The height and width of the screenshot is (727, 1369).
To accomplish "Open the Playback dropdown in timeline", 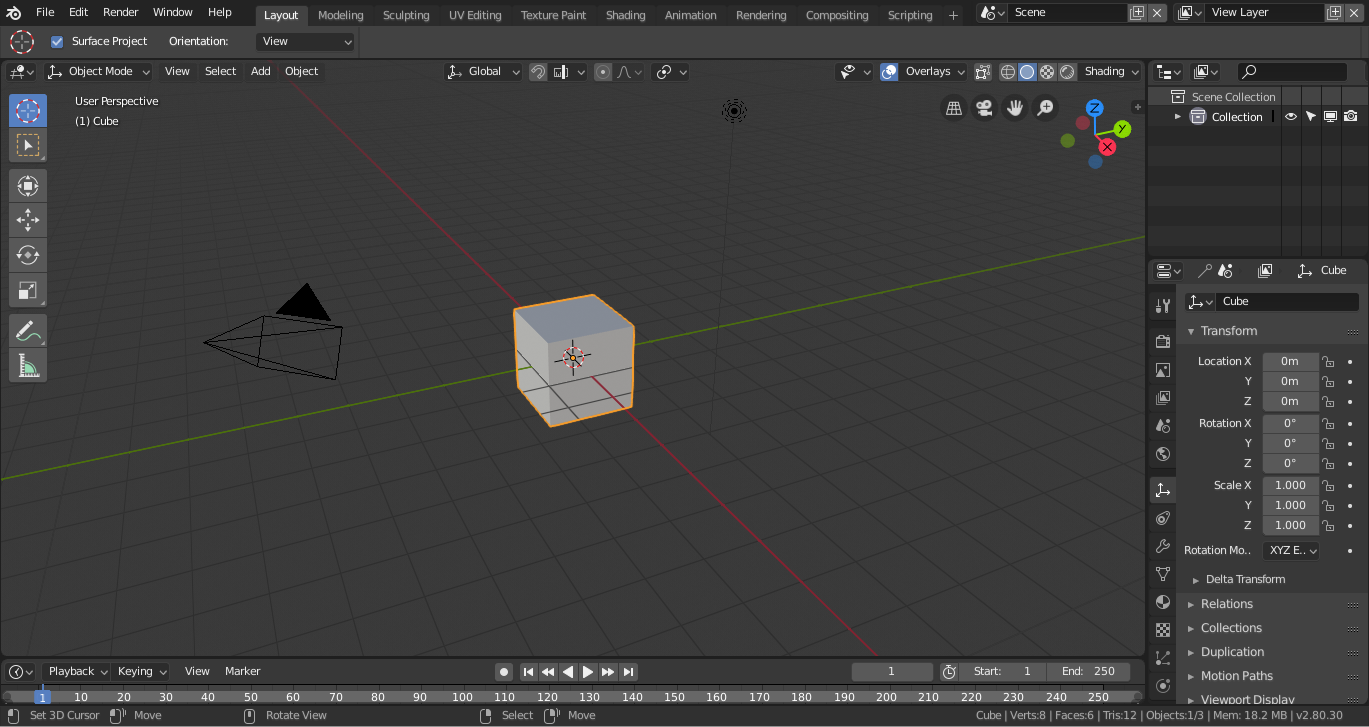I will coord(77,671).
